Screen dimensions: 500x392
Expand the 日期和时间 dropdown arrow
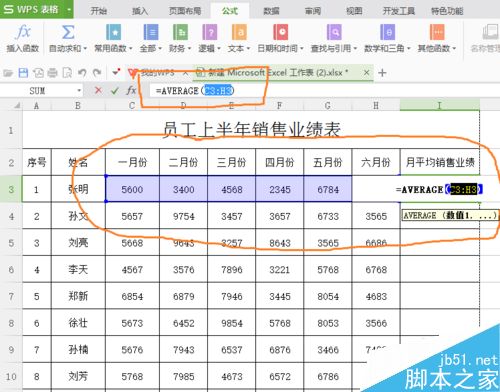(302, 49)
